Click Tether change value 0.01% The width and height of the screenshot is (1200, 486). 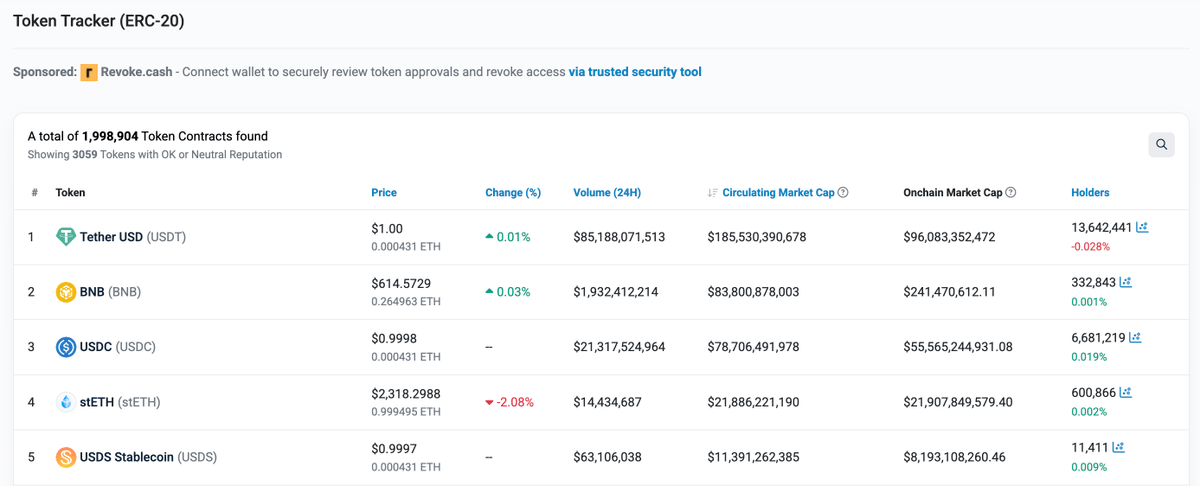[513, 237]
